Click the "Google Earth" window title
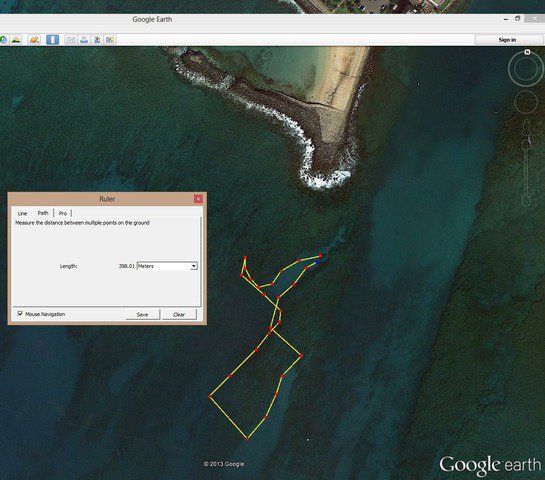545x480 pixels. point(152,19)
